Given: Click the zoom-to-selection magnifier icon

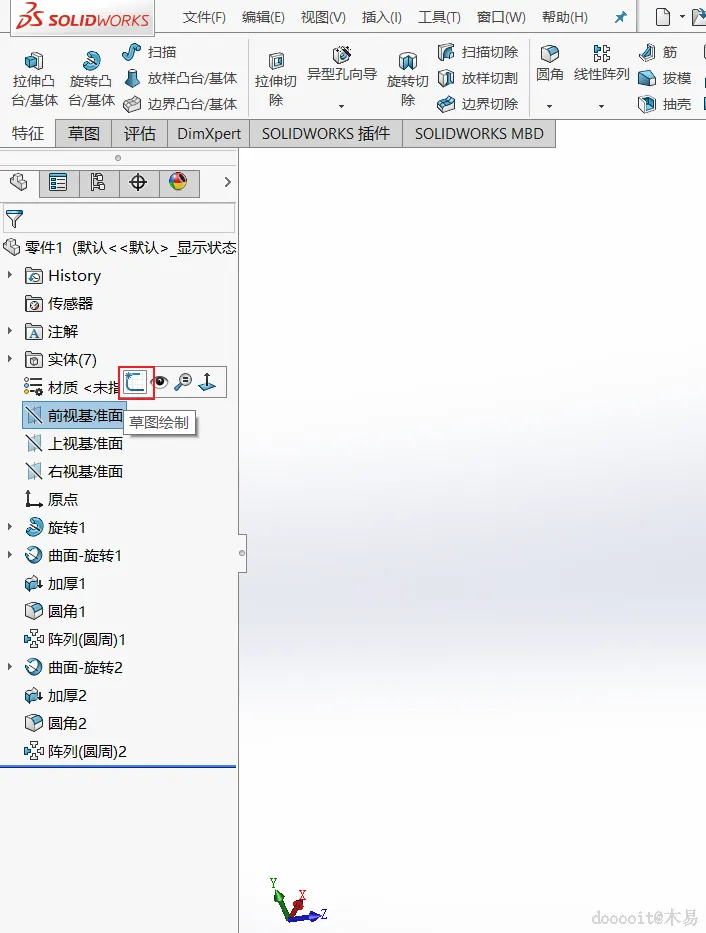Looking at the screenshot, I should (x=183, y=382).
